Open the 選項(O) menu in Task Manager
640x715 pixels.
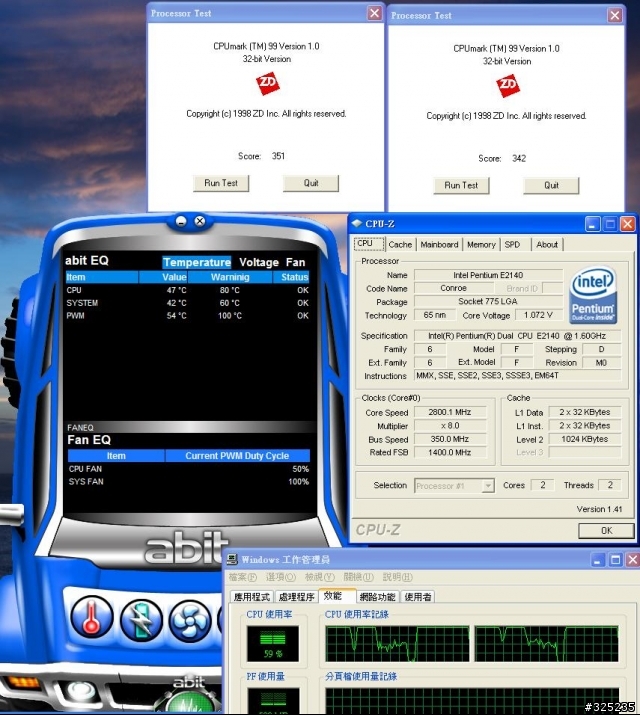[x=281, y=577]
